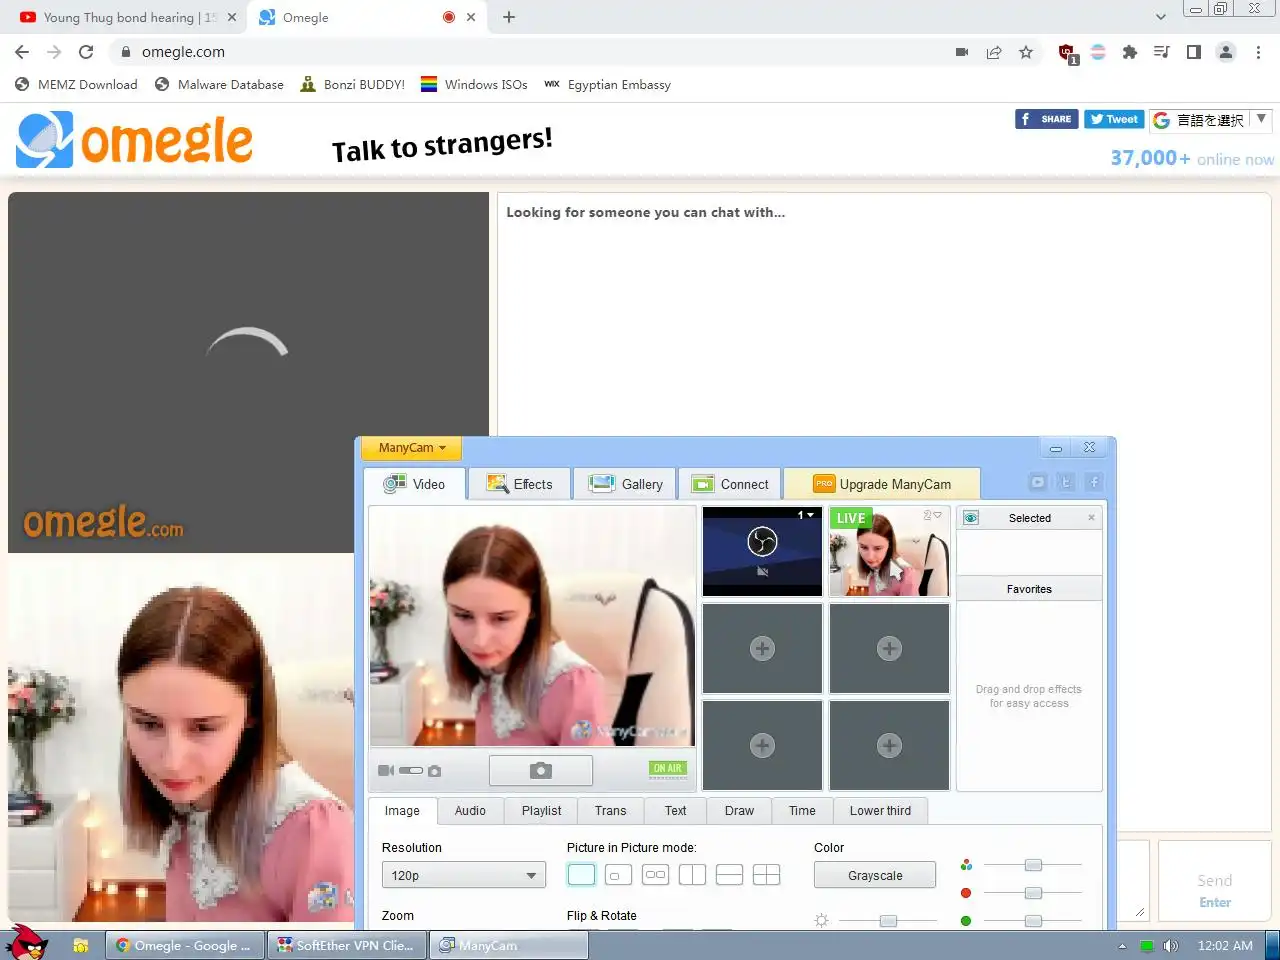Viewport: 1280px width, 960px height.
Task: Select horizontal split Picture in Picture mode
Action: pos(729,875)
